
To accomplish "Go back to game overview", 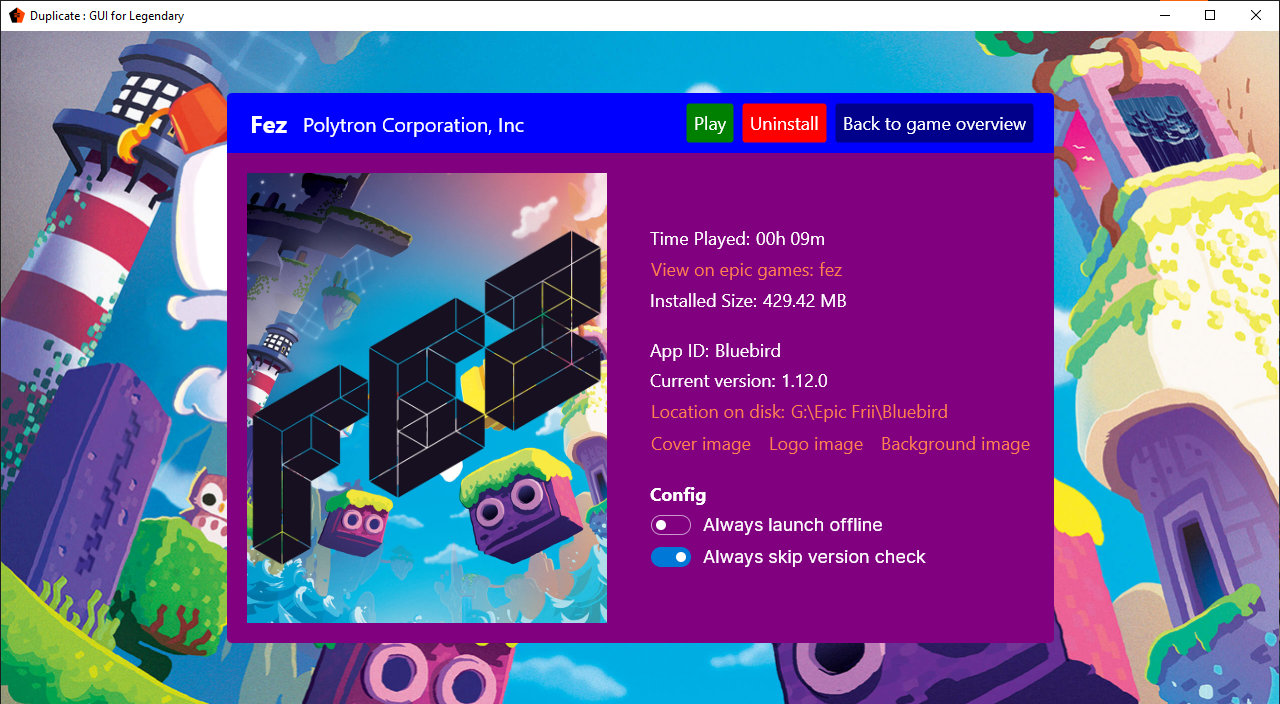I will coord(934,124).
